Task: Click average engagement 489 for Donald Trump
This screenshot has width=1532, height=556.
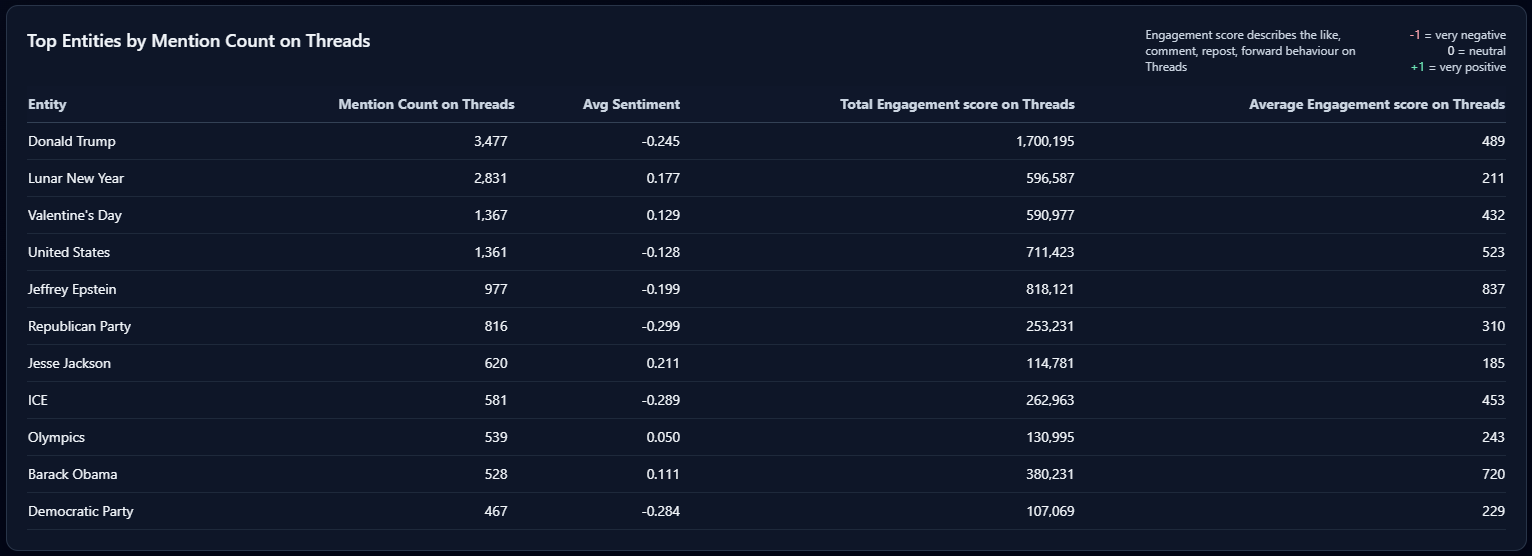Action: tap(1493, 141)
